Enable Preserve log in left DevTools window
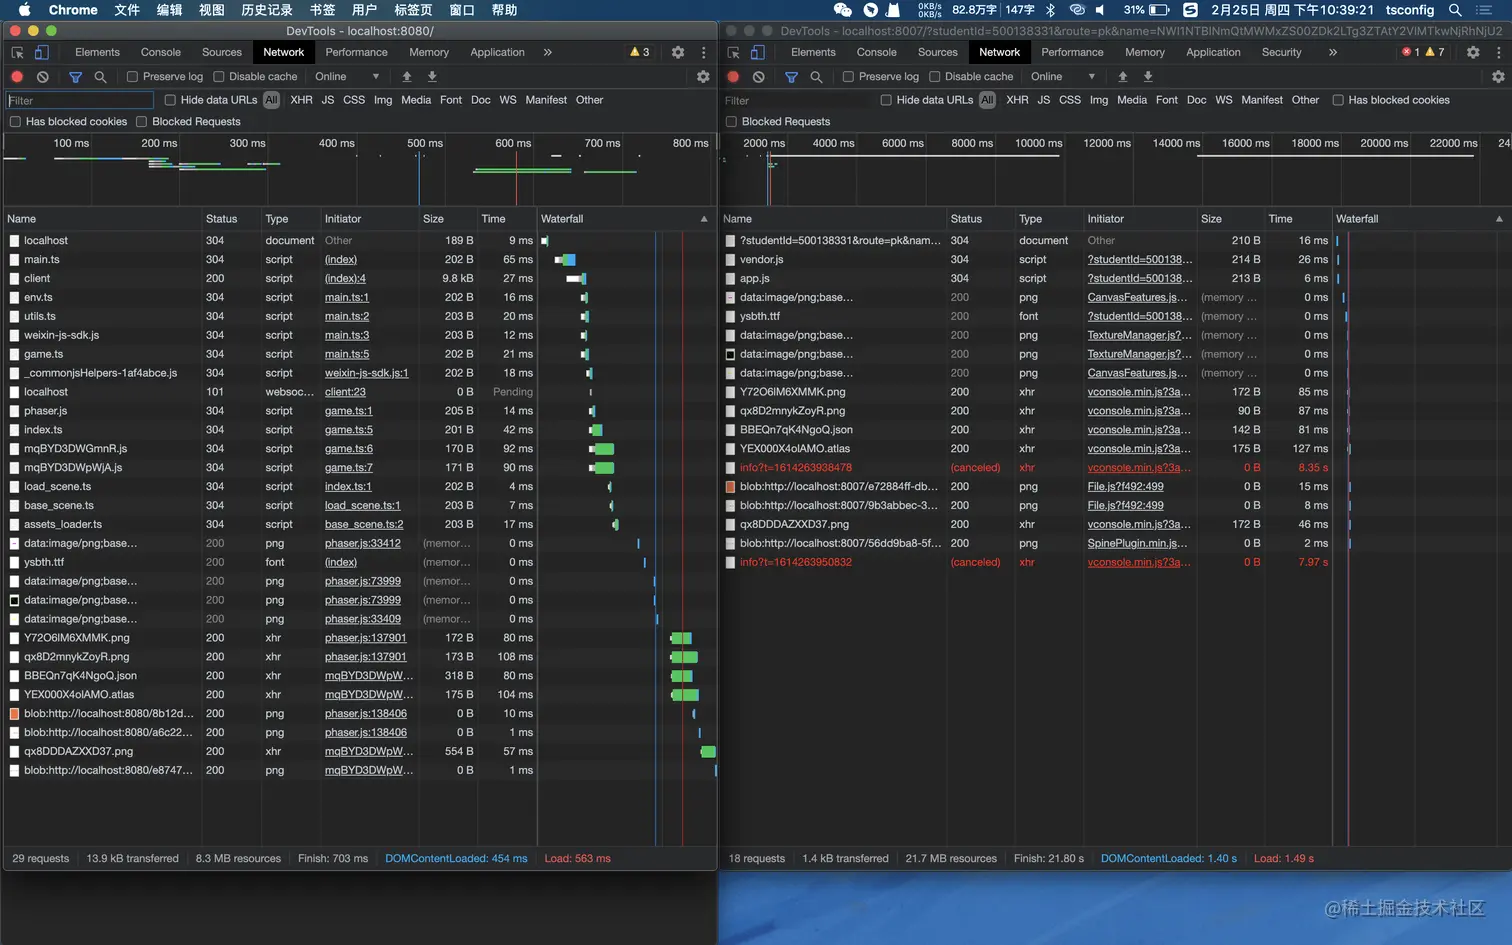1512x945 pixels. (132, 77)
